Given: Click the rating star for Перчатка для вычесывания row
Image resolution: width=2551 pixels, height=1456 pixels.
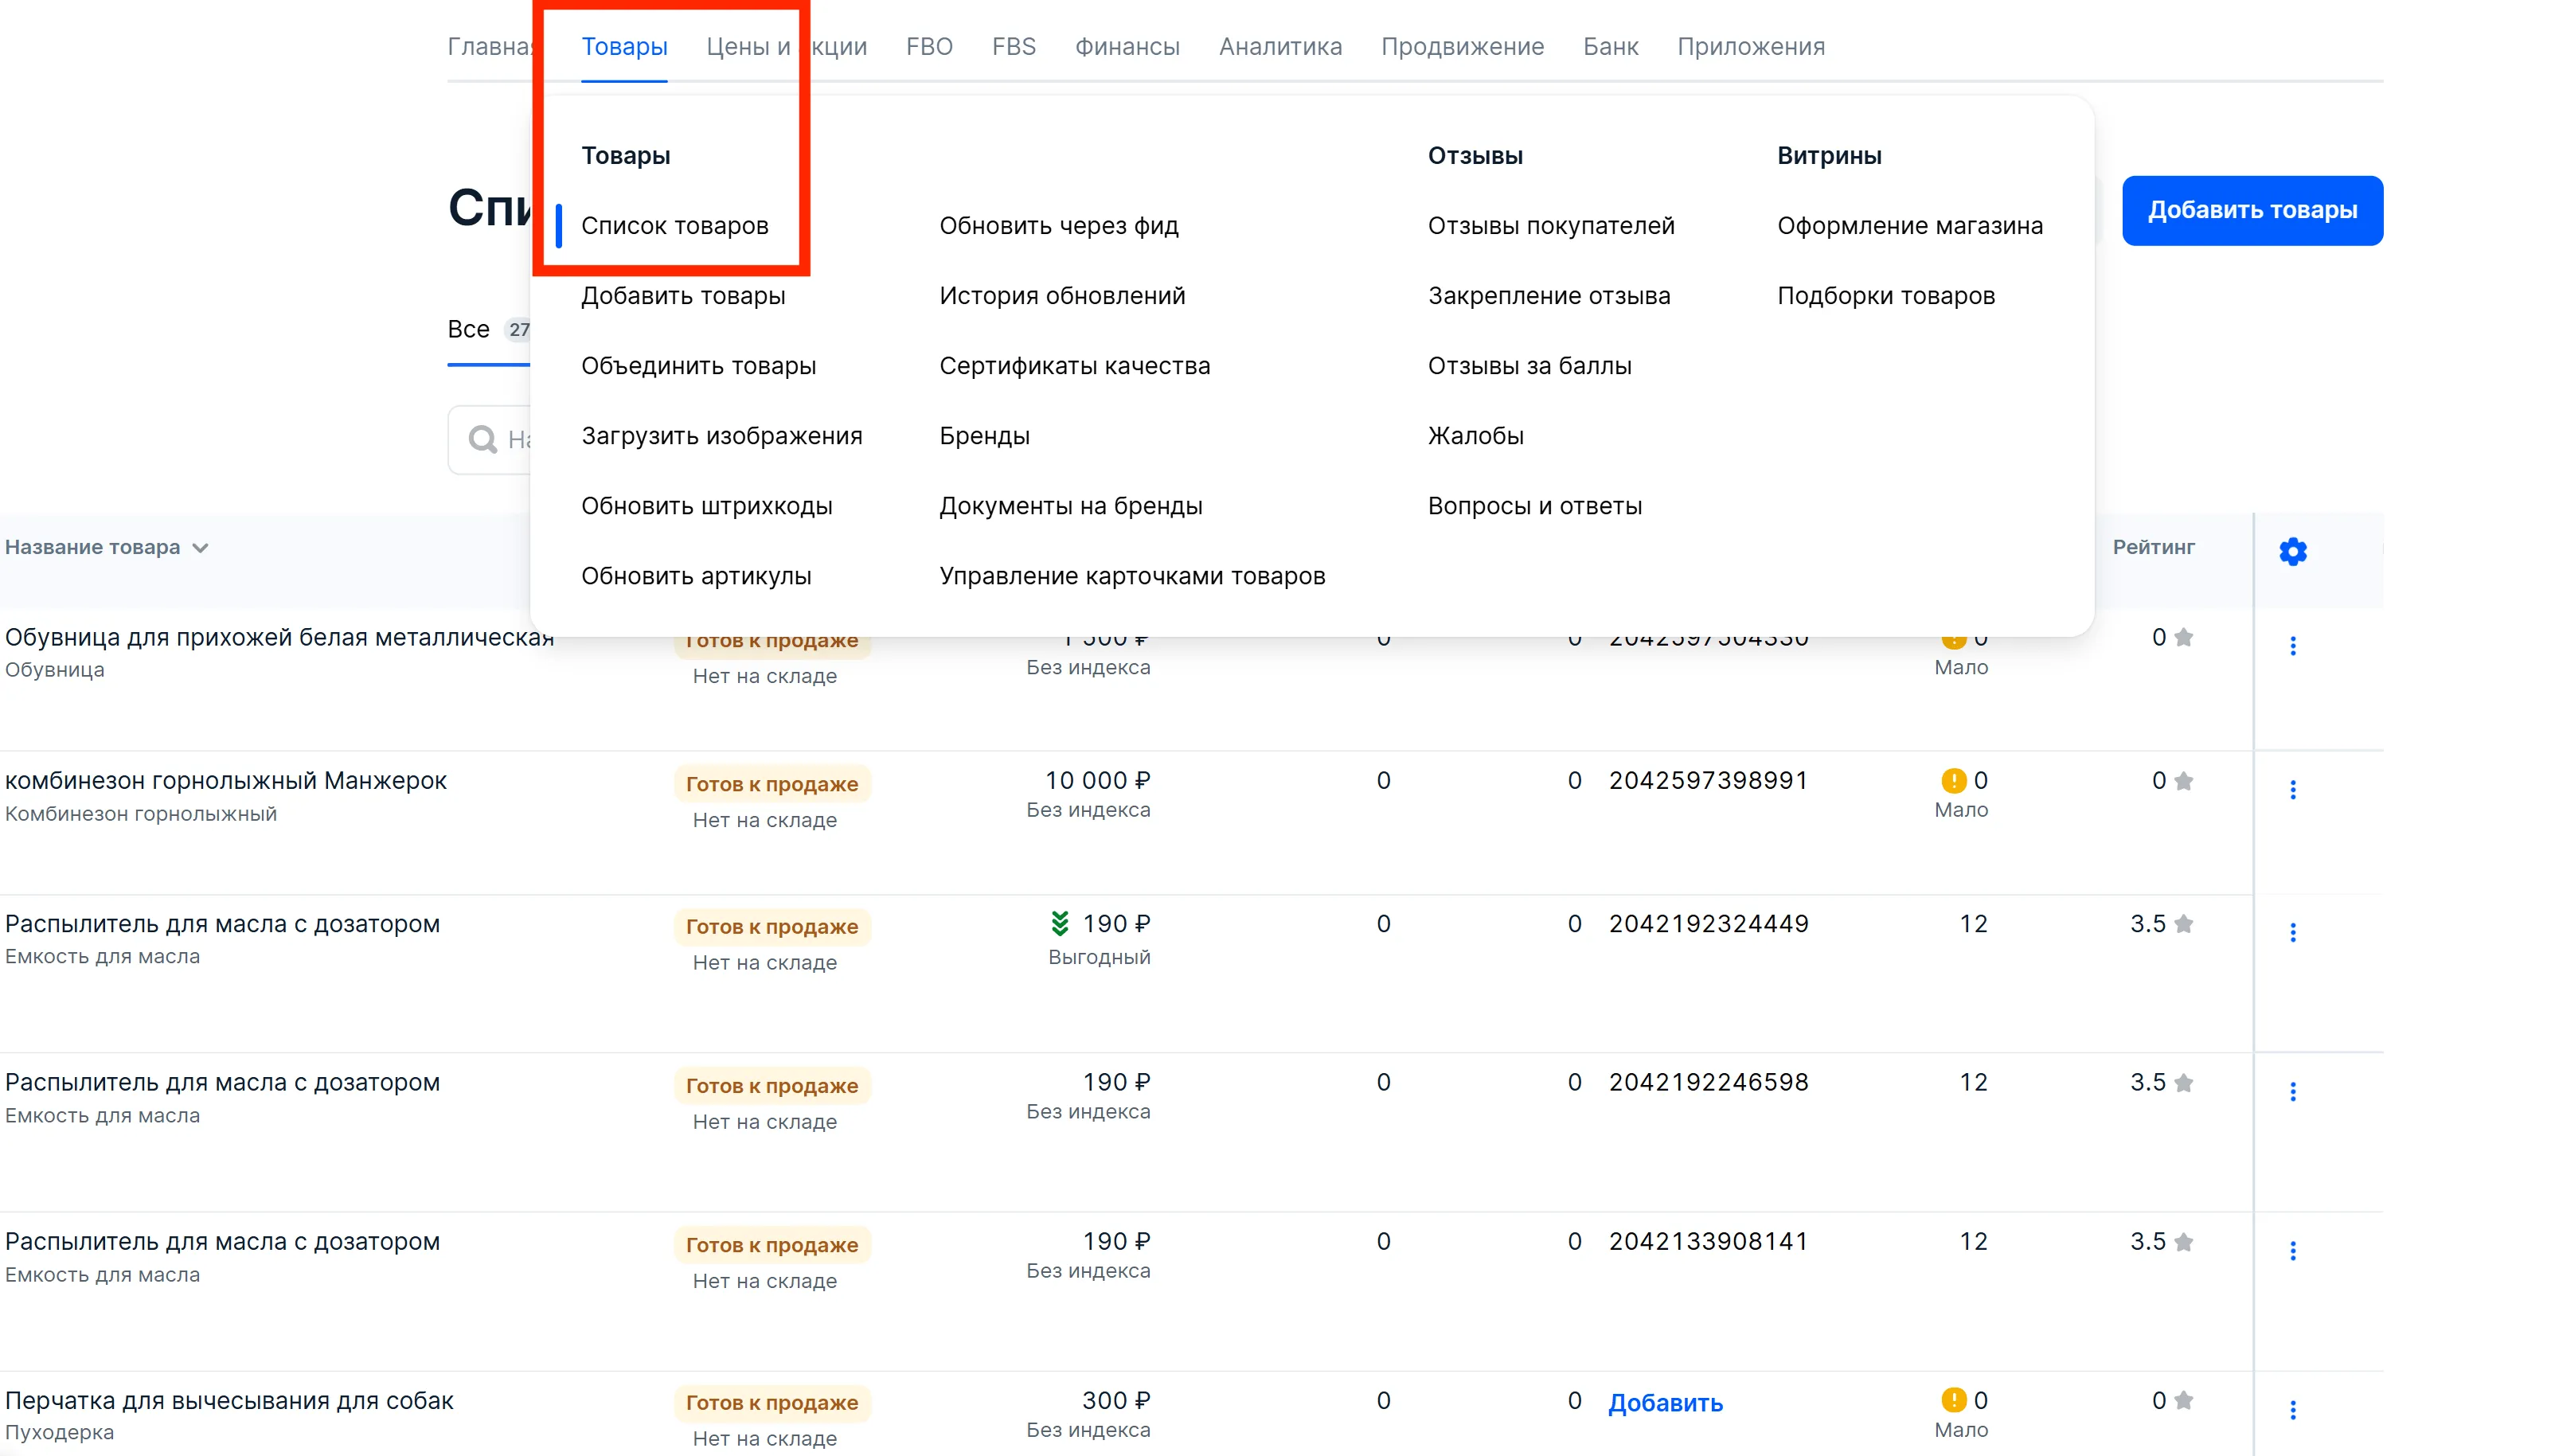Looking at the screenshot, I should pos(2183,1400).
